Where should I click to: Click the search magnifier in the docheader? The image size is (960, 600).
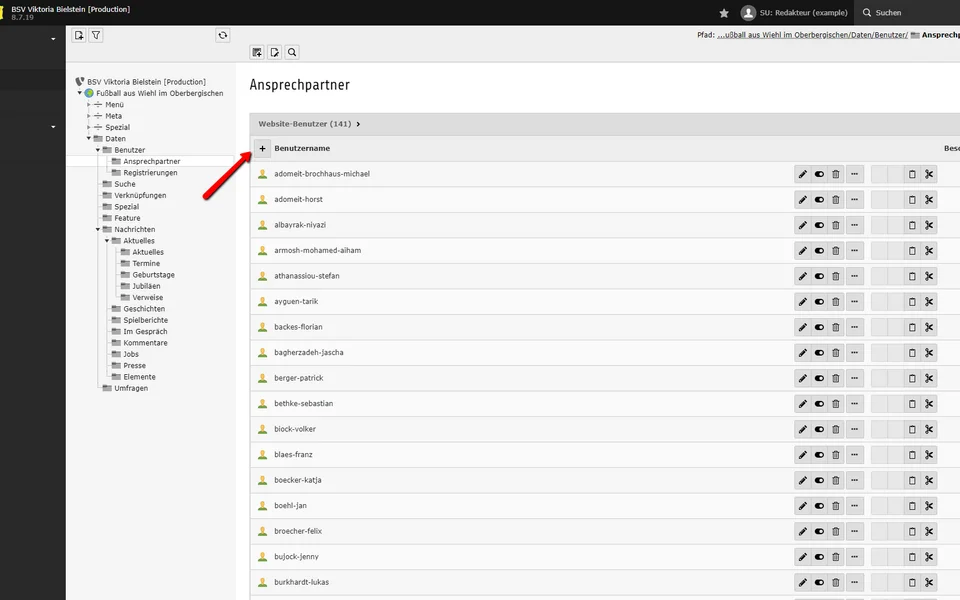click(x=291, y=52)
